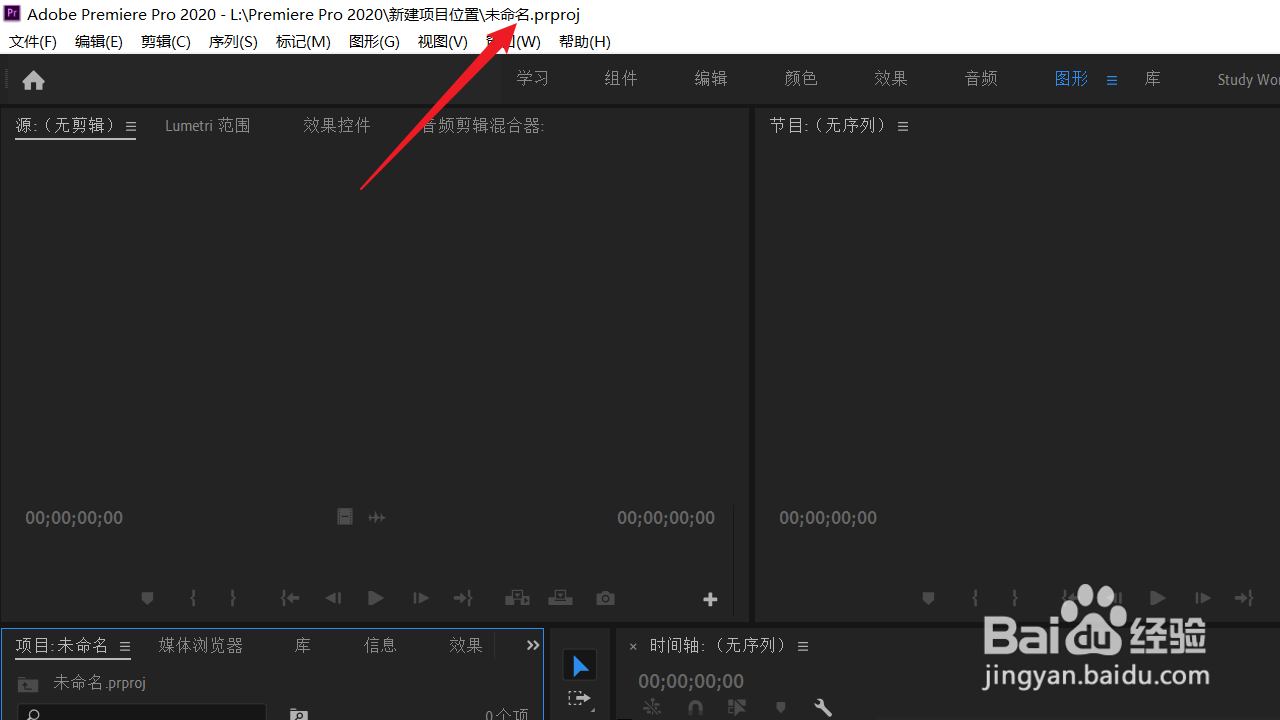Add marker in the Source monitor
Image resolution: width=1280 pixels, height=720 pixels.
147,598
